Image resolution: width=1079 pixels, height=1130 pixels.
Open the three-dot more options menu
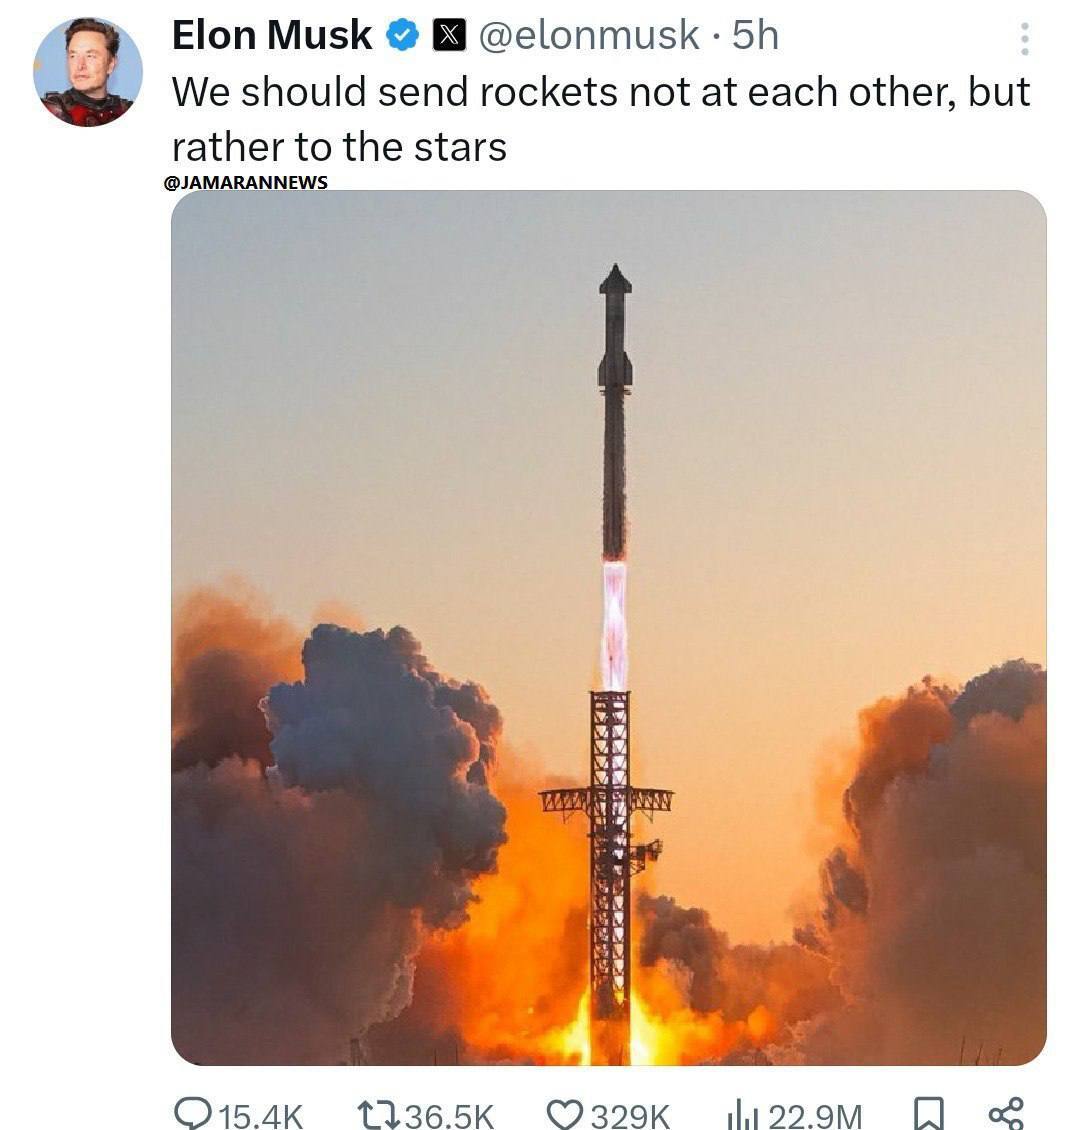tap(1024, 38)
